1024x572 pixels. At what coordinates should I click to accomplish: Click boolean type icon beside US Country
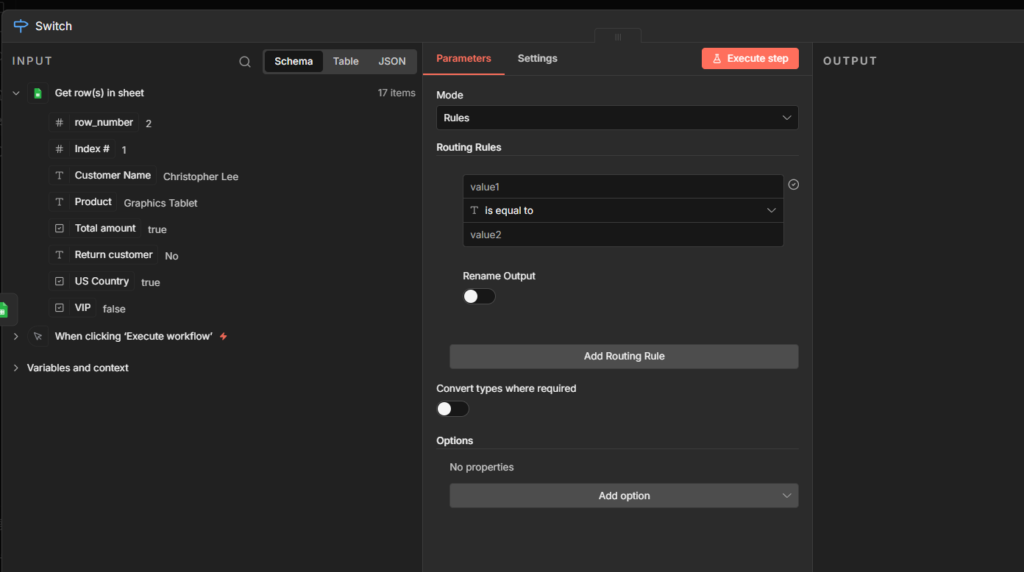[59, 281]
